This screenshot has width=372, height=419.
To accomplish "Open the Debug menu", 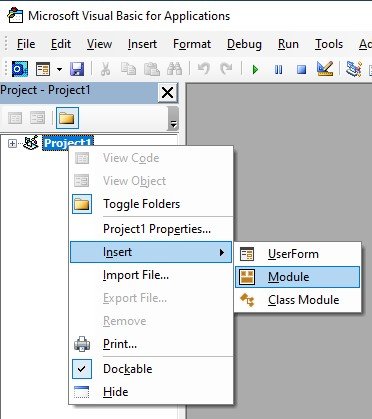I will [x=244, y=44].
